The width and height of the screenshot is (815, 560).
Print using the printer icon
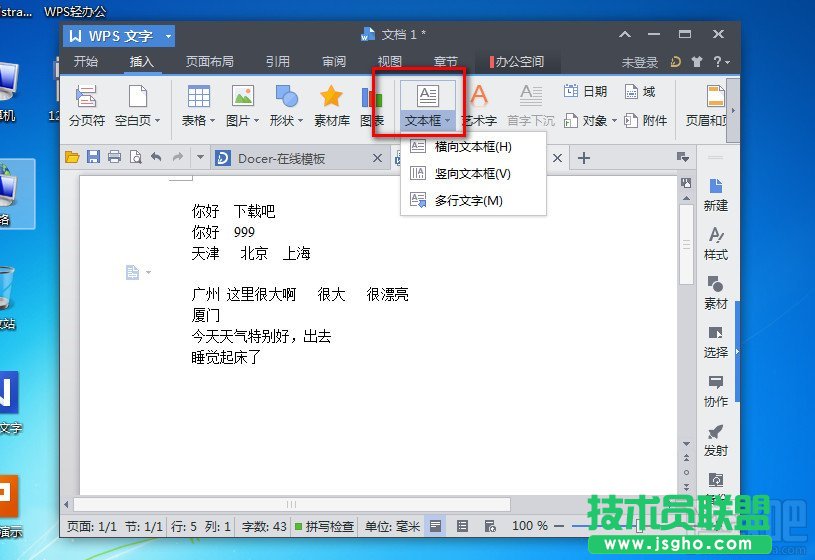(114, 157)
